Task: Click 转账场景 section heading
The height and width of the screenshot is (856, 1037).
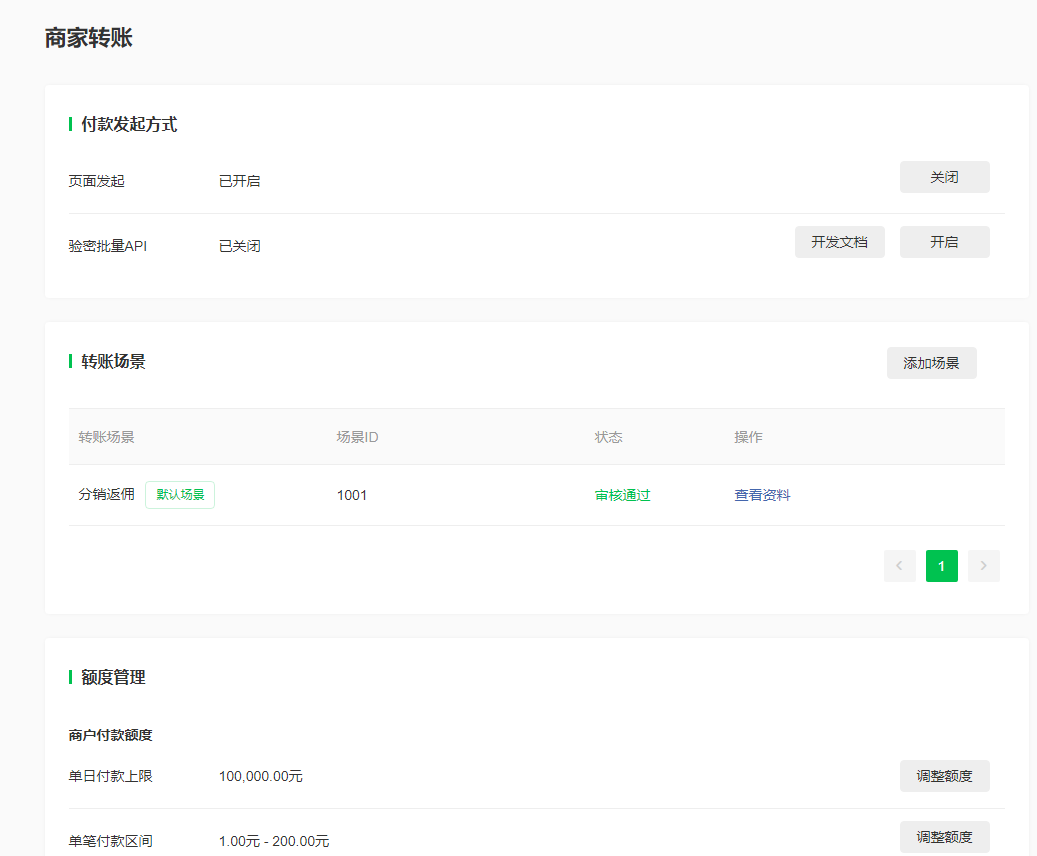Action: 113,361
